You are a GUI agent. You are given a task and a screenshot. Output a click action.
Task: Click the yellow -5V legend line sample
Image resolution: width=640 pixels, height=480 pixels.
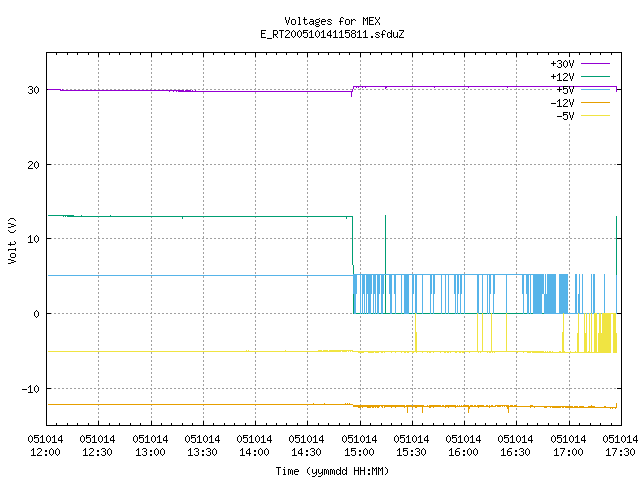(x=595, y=116)
